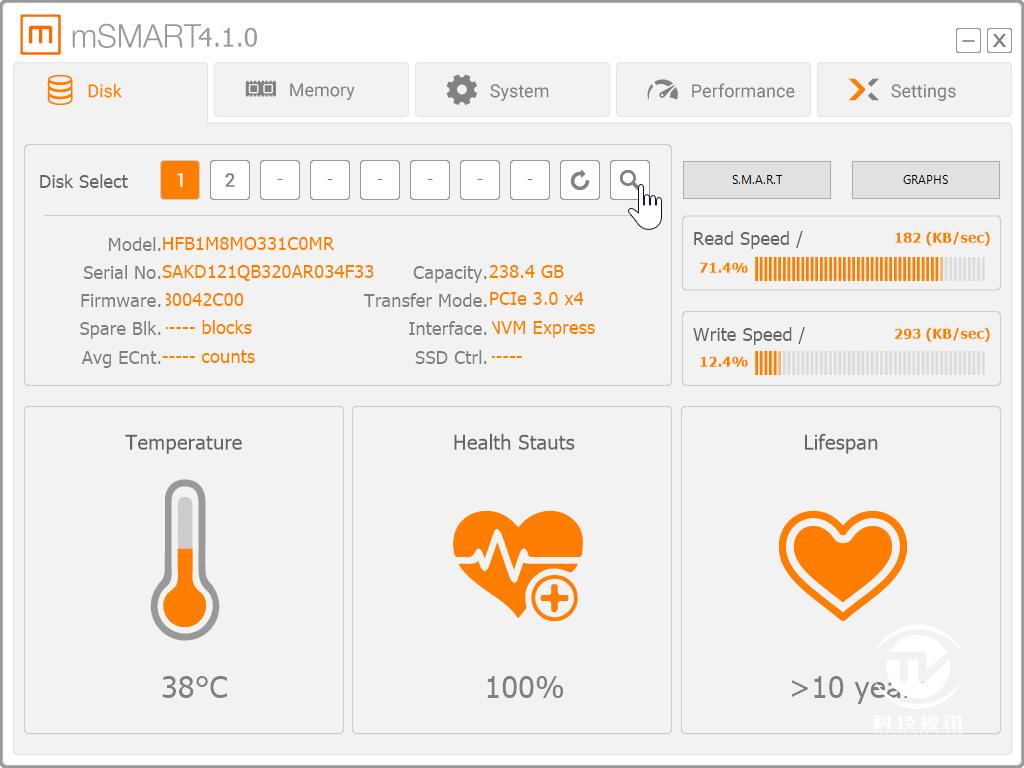Click the 293 (KB/sec) write speed value
Screen dimensions: 1024x768
point(942,334)
